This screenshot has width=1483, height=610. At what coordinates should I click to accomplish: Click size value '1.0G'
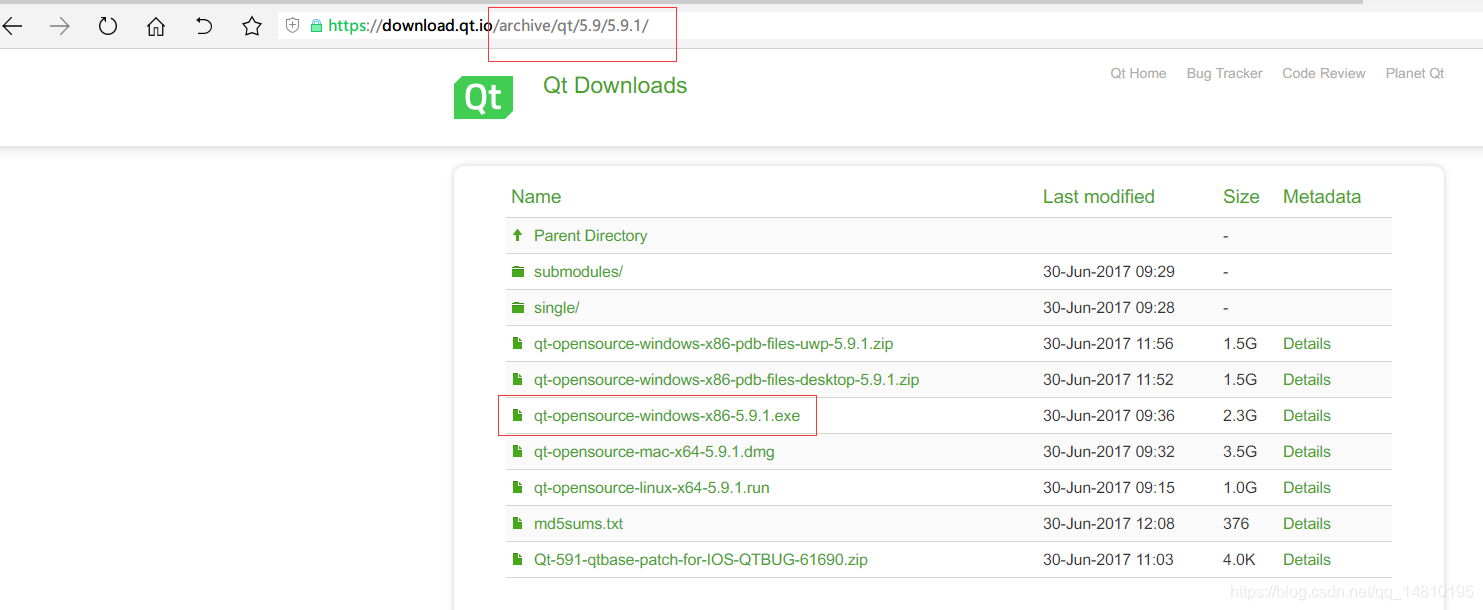(x=1240, y=488)
